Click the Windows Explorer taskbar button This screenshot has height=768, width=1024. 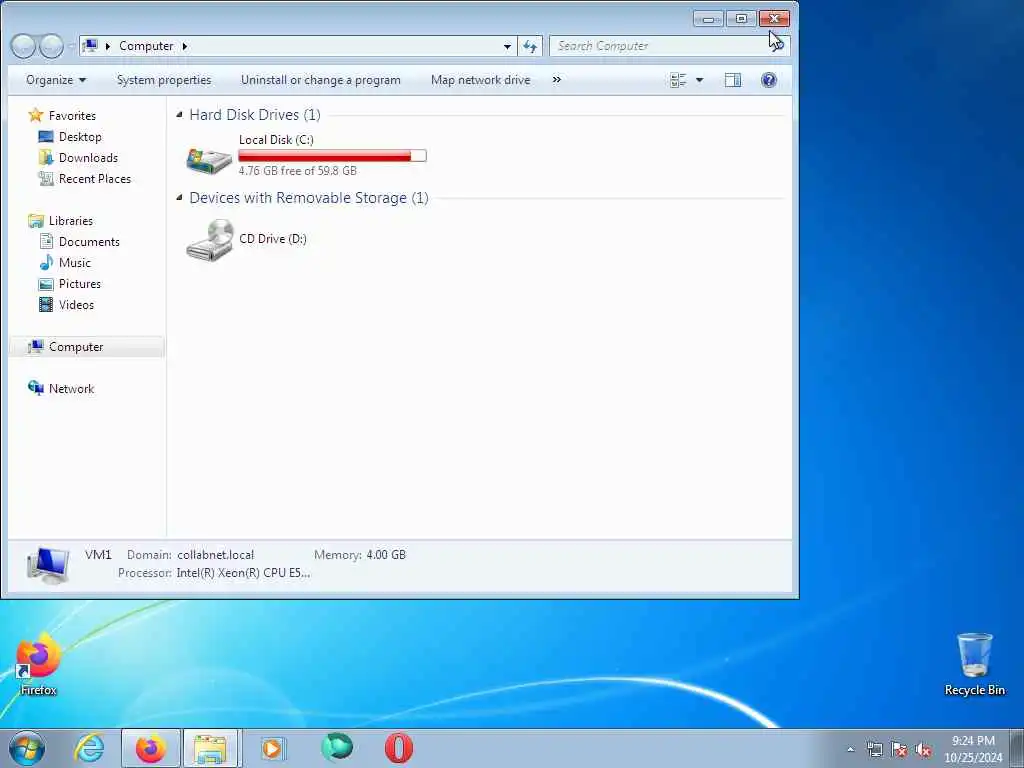(212, 748)
